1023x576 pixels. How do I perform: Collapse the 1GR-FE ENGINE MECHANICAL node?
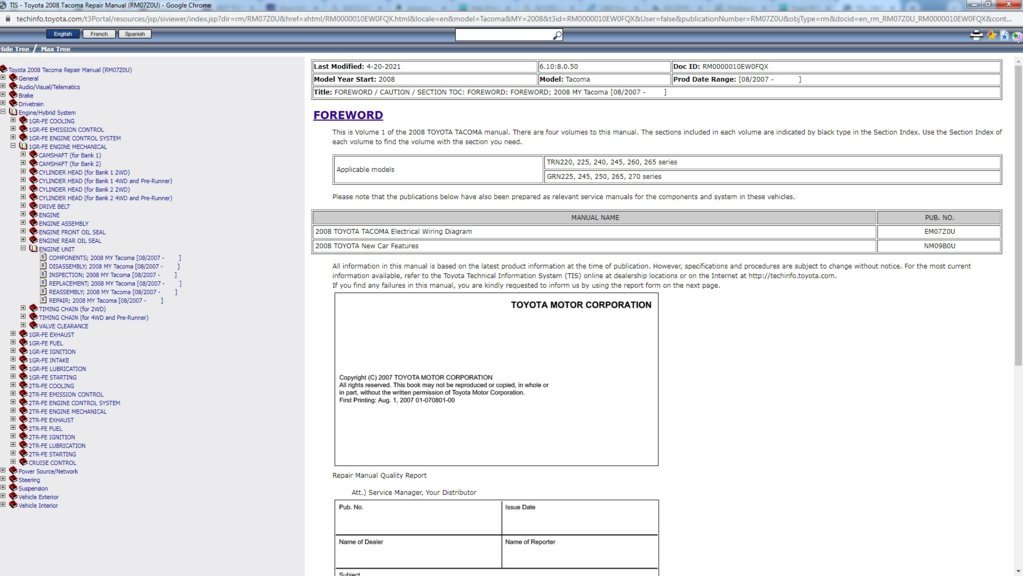point(13,146)
